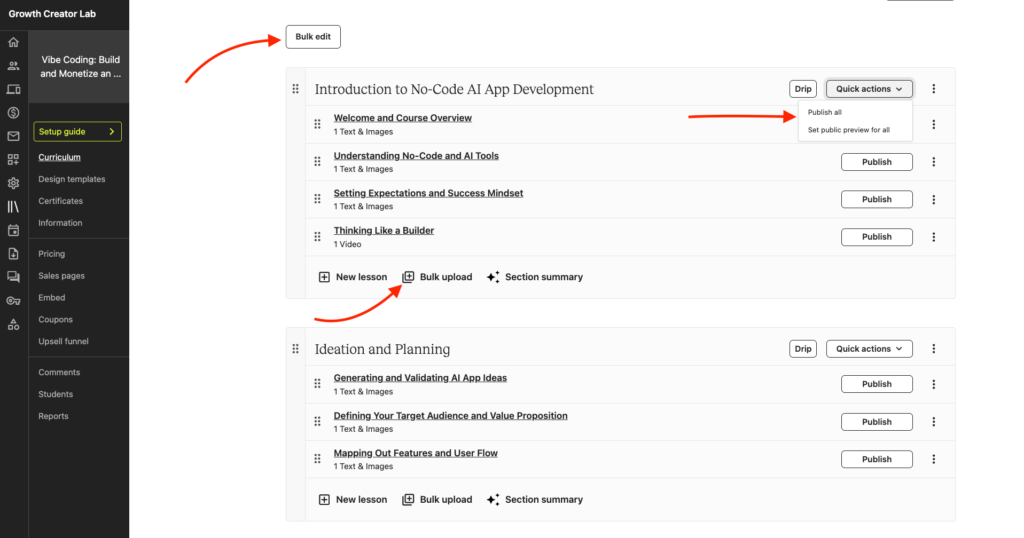1024x538 pixels.
Task: Open Reports in course sidebar
Action: (x=53, y=416)
